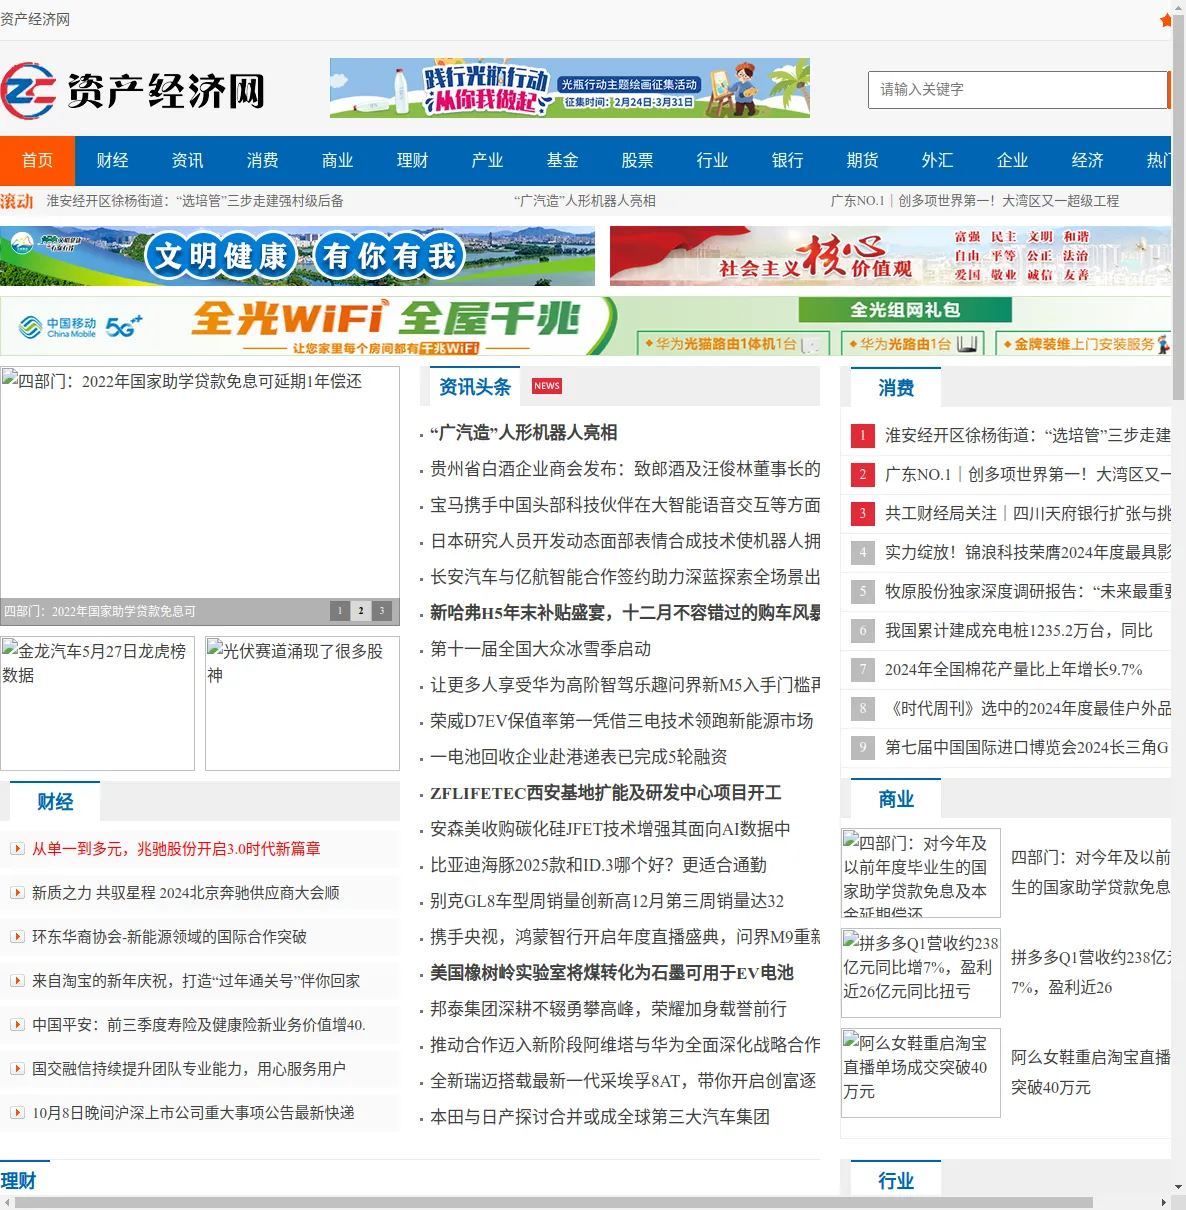This screenshot has width=1186, height=1210.
Task: Open the 理财 navigation item
Action: tap(412, 161)
